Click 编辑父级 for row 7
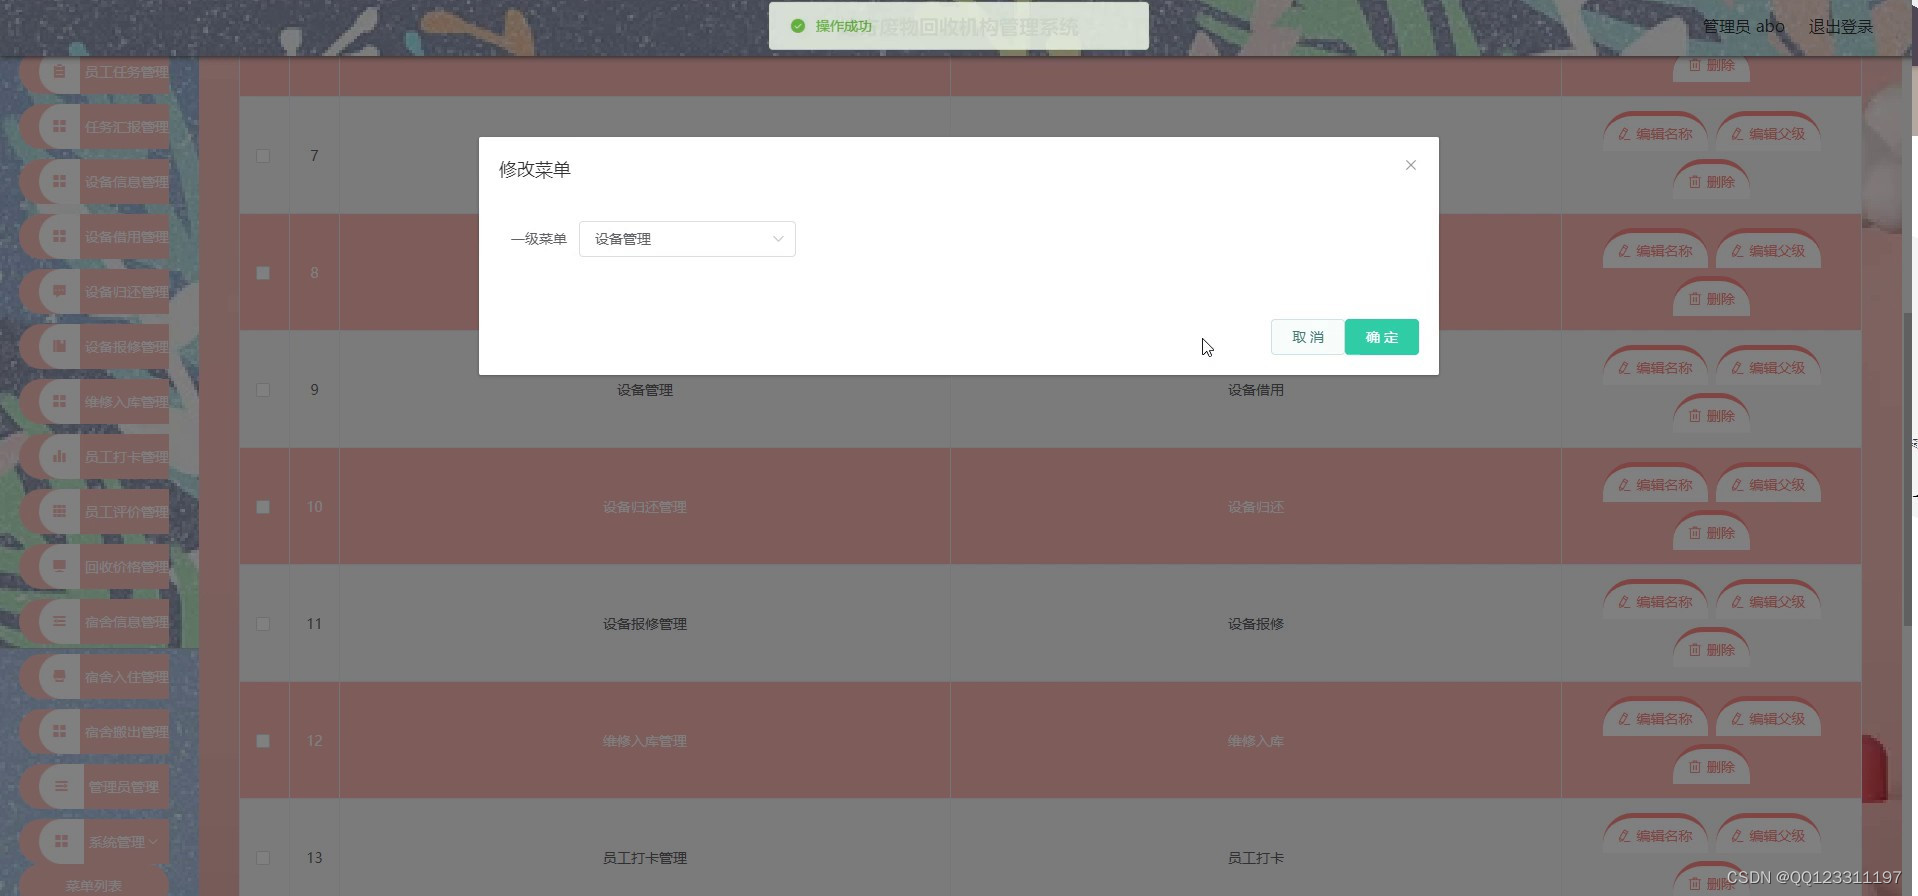This screenshot has width=1918, height=896. (x=1768, y=134)
